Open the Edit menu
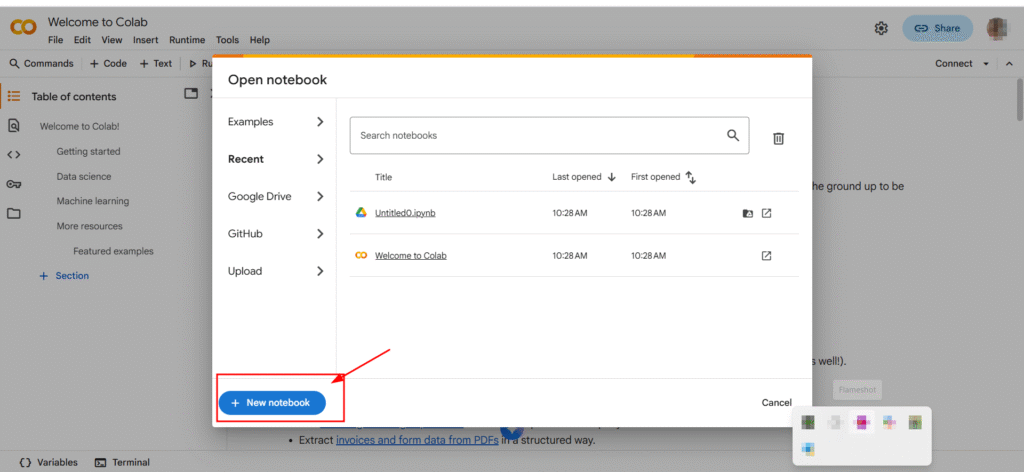1024x472 pixels. point(82,40)
